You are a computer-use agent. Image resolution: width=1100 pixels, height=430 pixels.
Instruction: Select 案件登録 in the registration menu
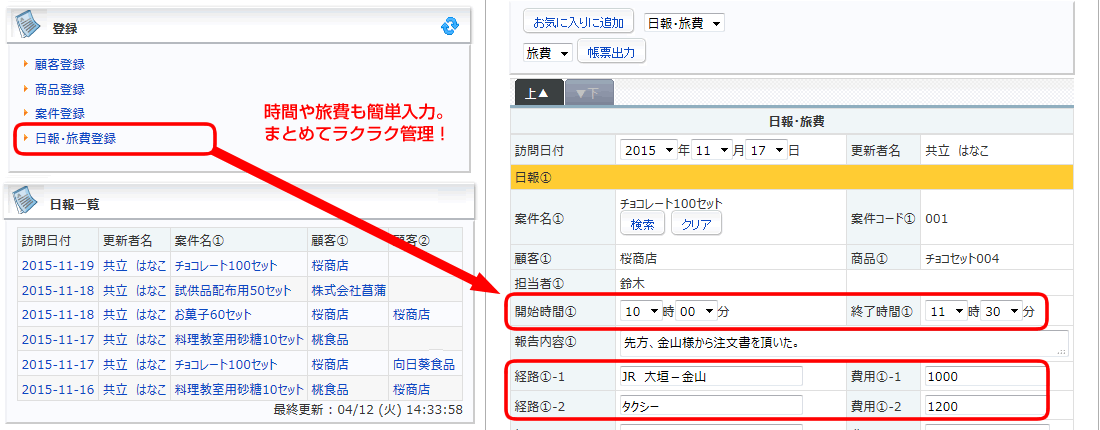[59, 114]
